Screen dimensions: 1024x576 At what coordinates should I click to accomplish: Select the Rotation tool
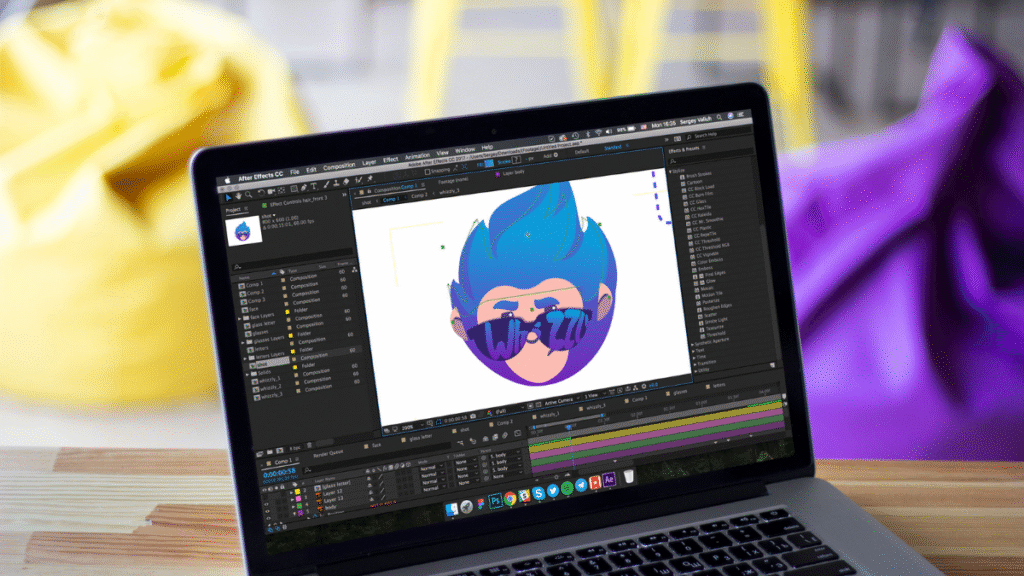261,193
